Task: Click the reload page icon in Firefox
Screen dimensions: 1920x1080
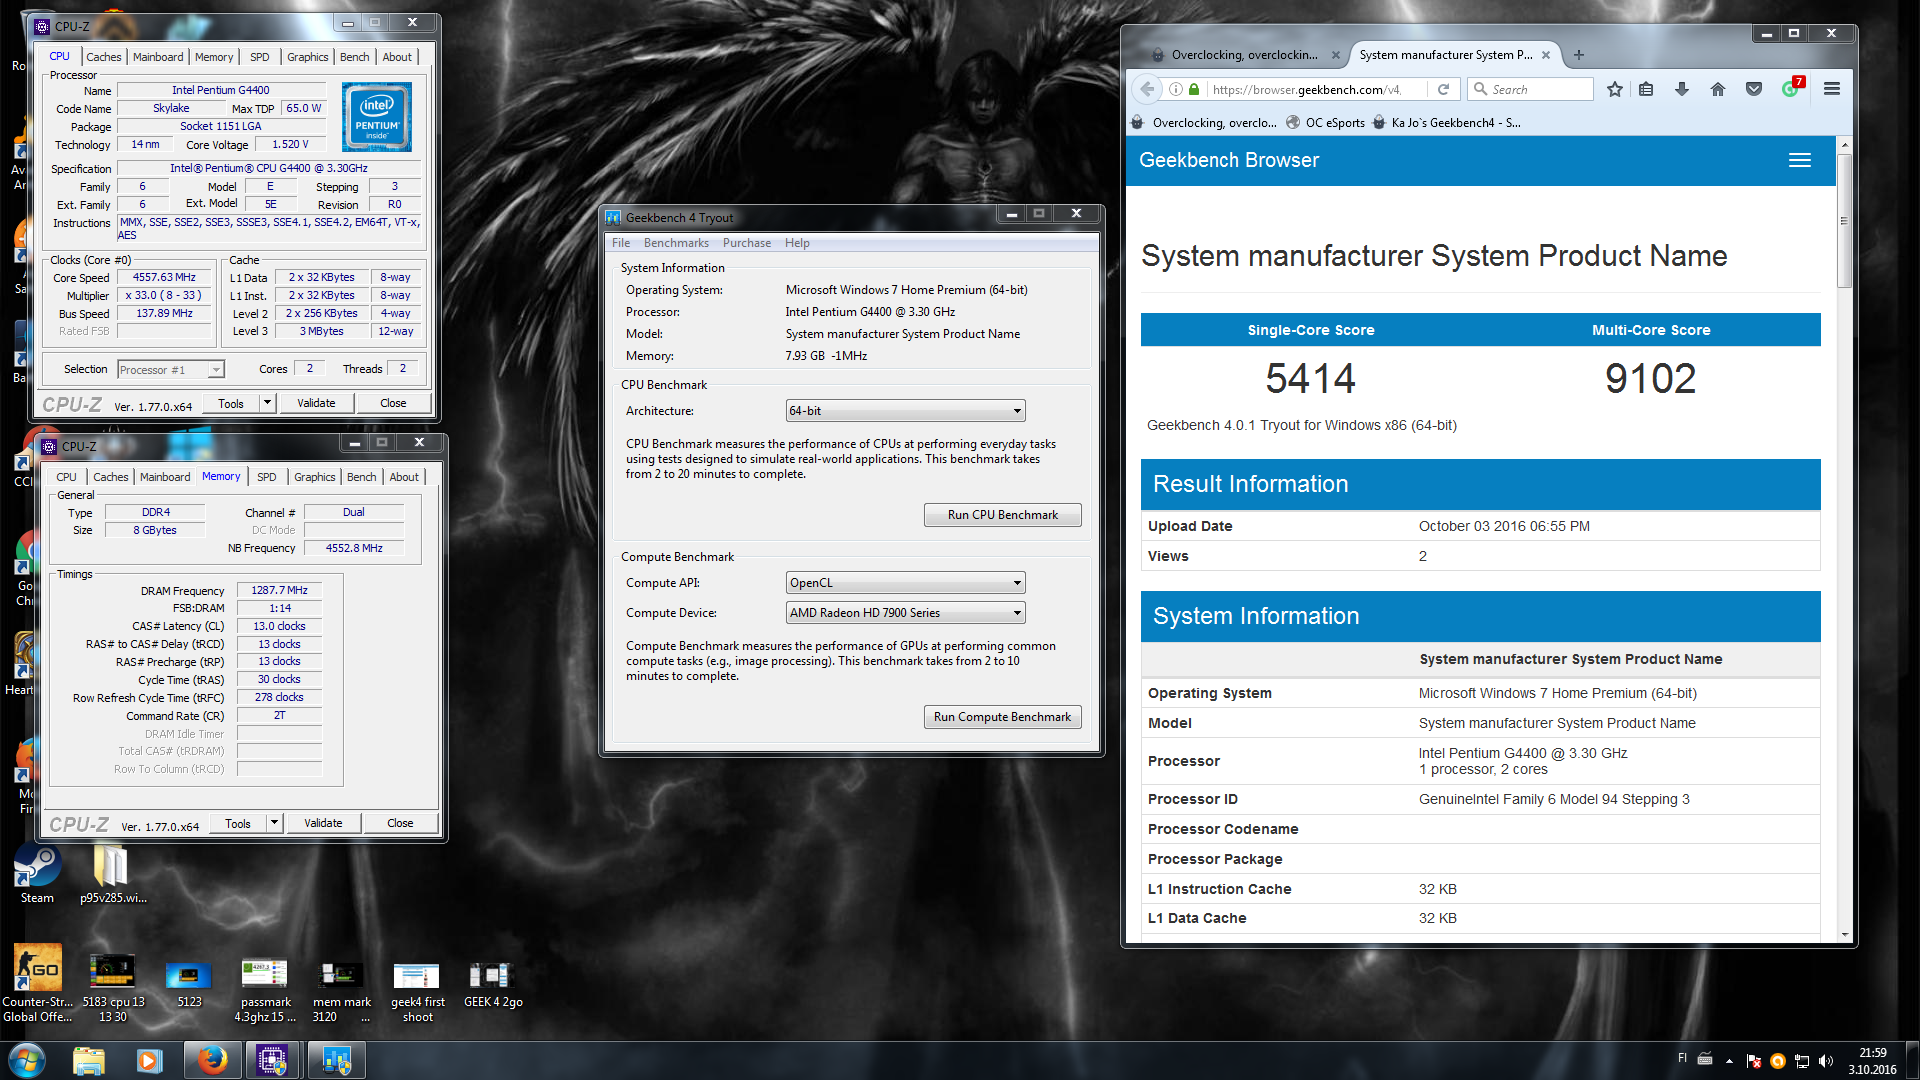Action: point(1443,89)
